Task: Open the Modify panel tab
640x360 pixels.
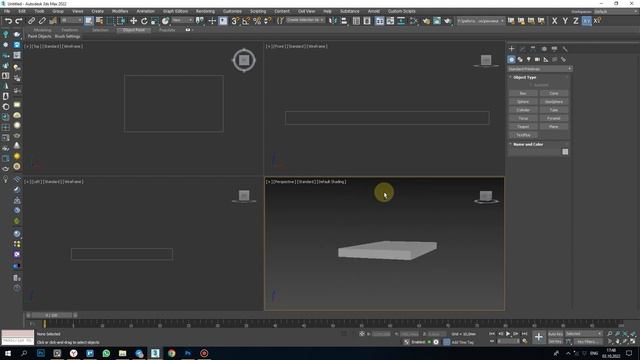Action: (x=522, y=49)
